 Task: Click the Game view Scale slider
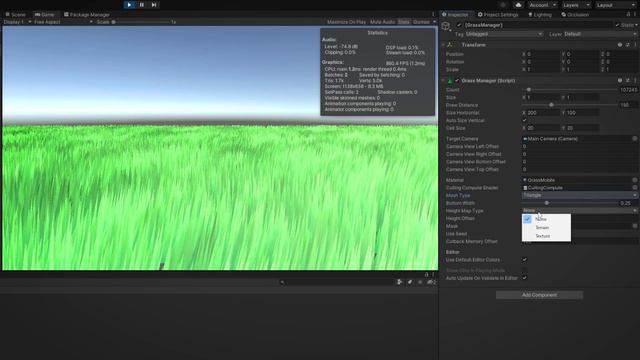pyautogui.click(x=141, y=22)
